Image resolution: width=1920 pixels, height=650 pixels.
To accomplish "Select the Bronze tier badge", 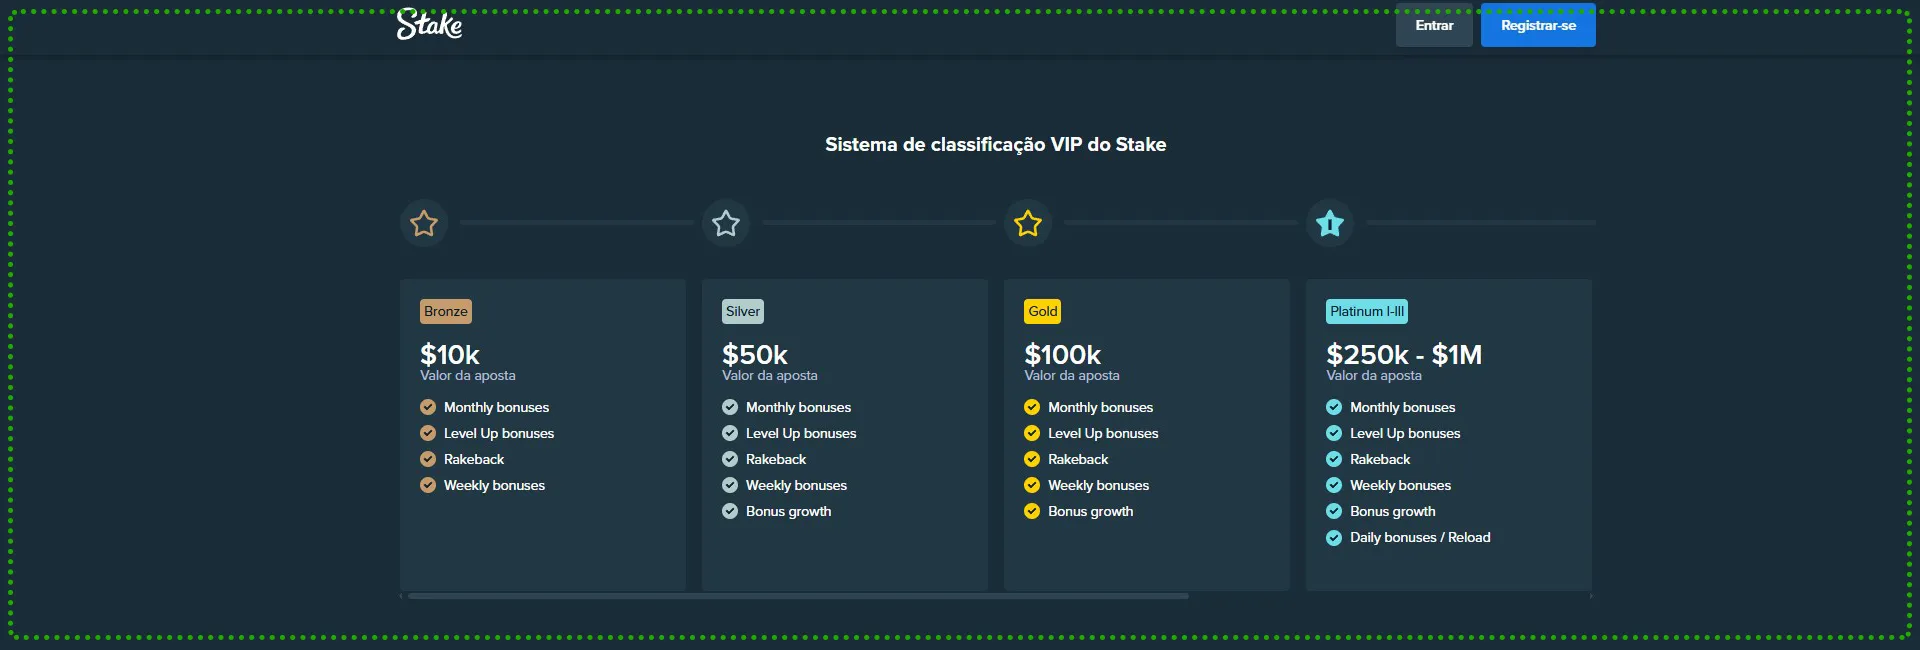I will 447,311.
